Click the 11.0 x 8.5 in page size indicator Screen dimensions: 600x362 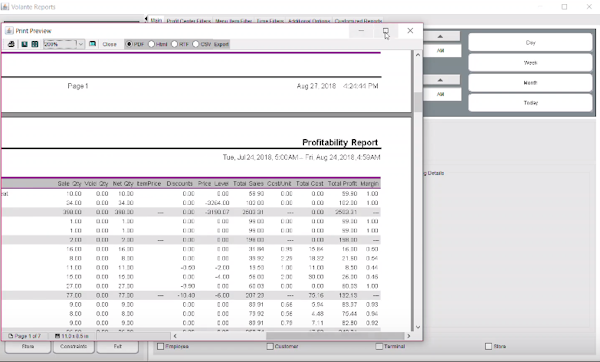point(72,336)
